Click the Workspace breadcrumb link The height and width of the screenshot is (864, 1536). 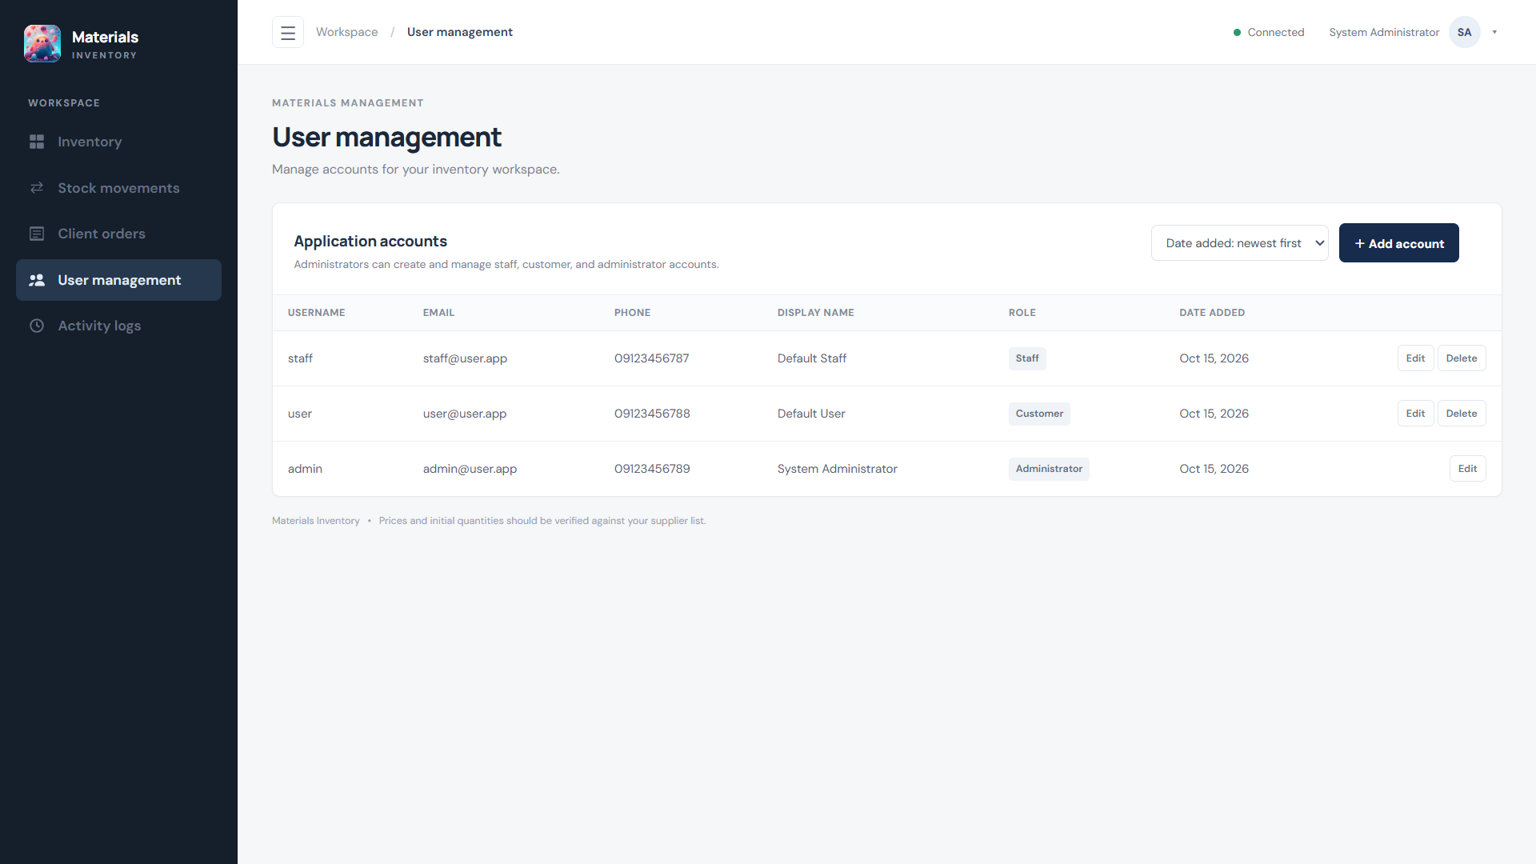tap(347, 32)
